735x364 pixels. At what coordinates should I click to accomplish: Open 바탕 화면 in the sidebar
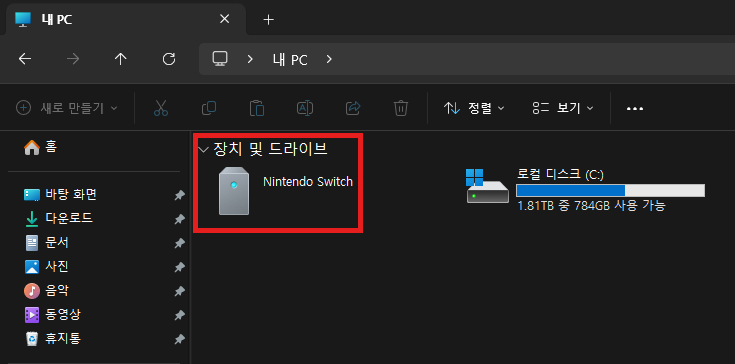pos(60,194)
